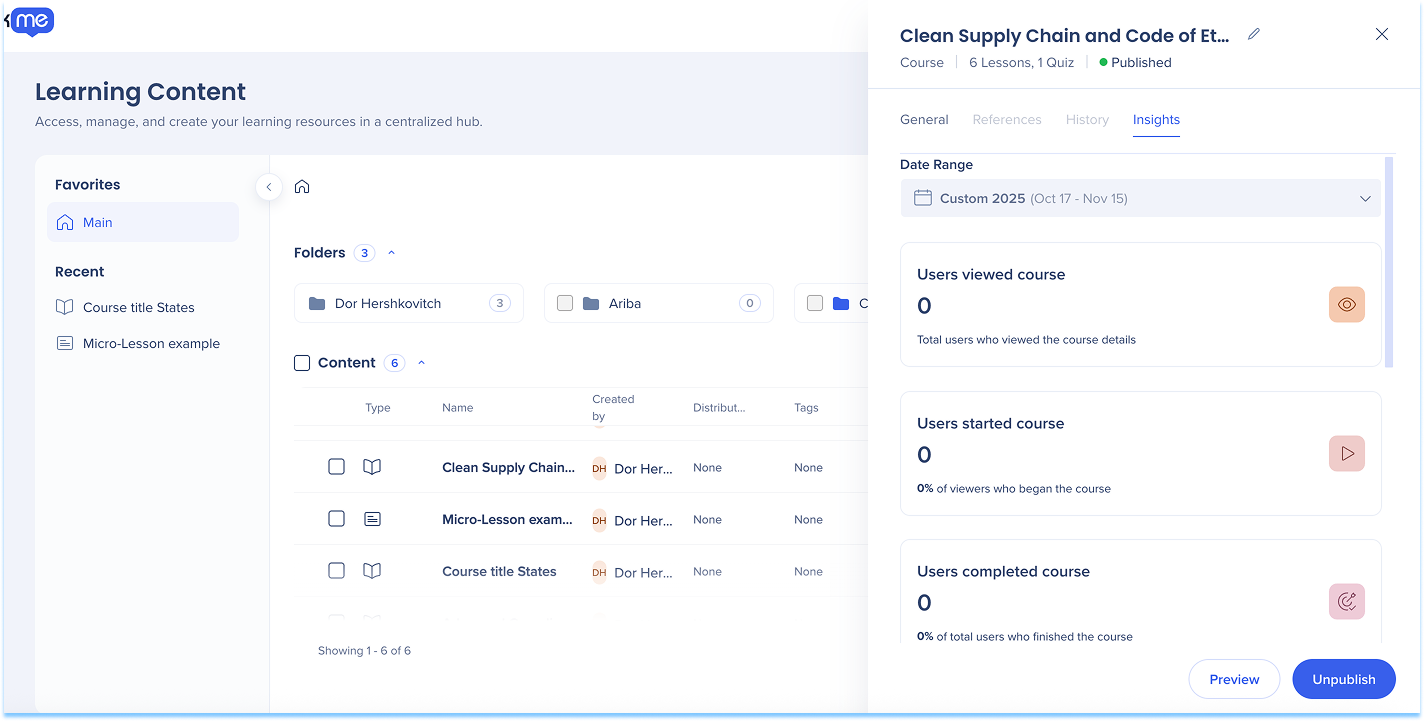Click the Micro-Lesson example row type icon
The height and width of the screenshot is (721, 1424).
tap(372, 519)
